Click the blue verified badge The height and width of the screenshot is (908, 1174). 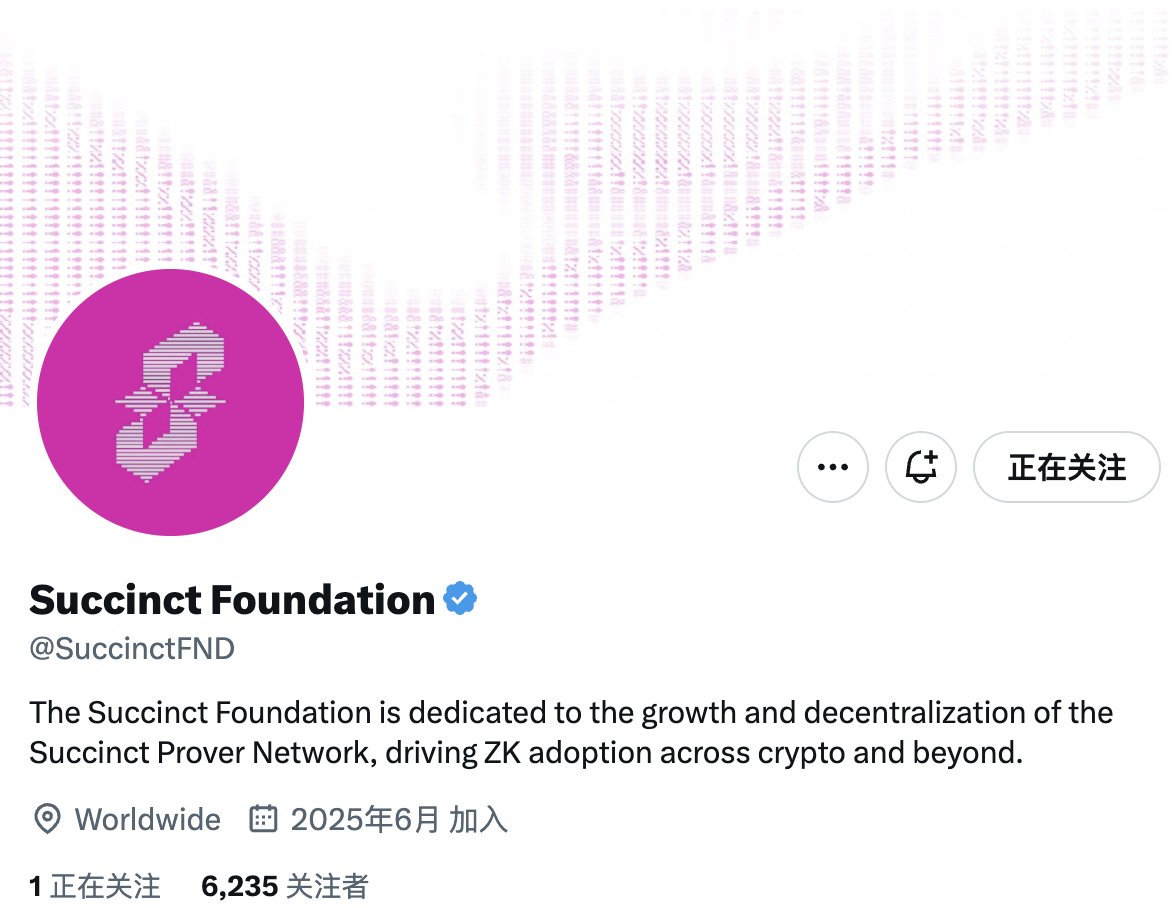[x=460, y=599]
